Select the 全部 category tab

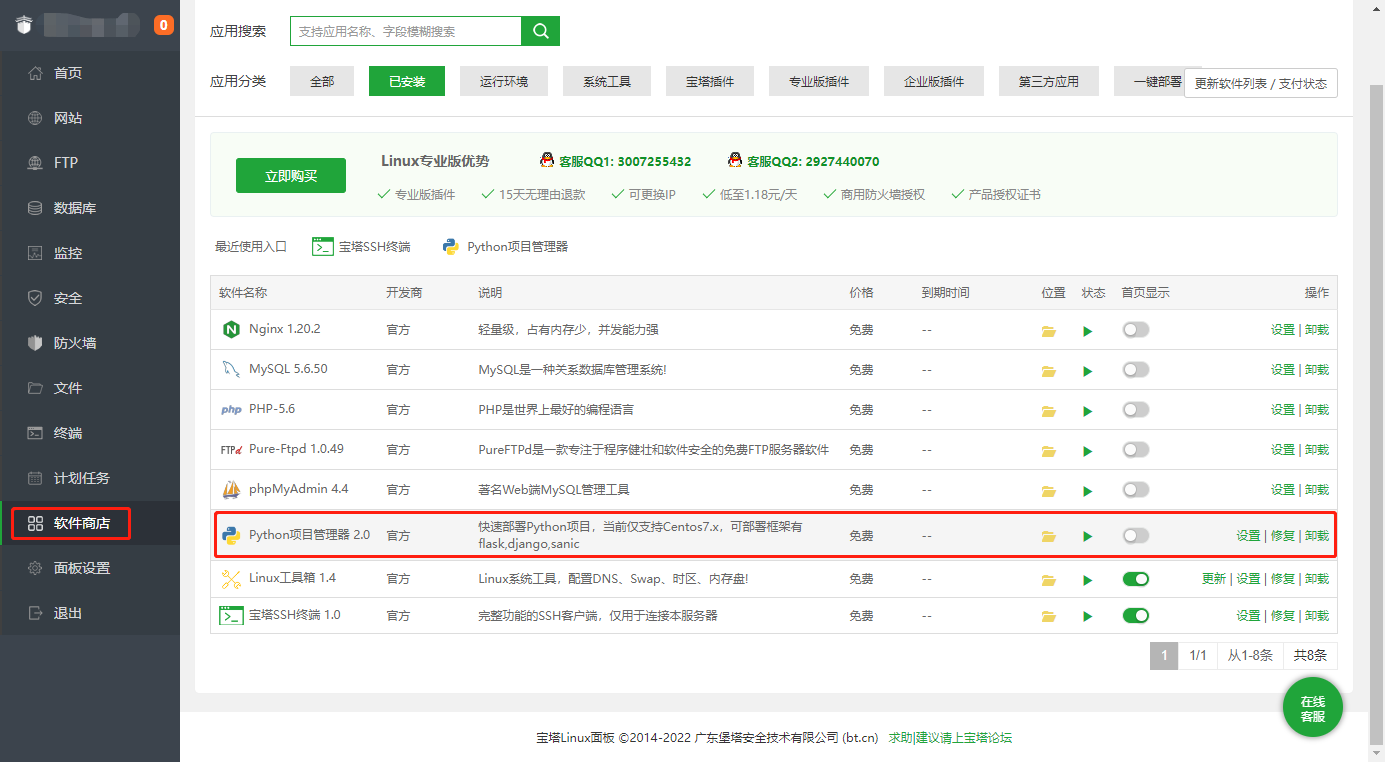(322, 81)
